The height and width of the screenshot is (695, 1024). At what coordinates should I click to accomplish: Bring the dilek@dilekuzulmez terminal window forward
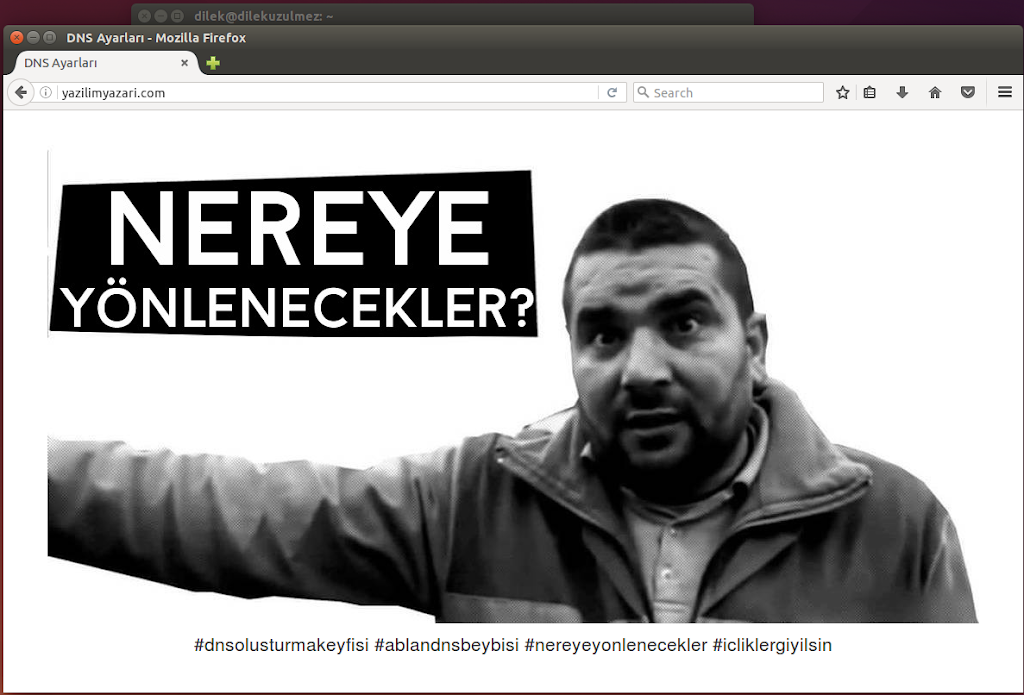(441, 14)
